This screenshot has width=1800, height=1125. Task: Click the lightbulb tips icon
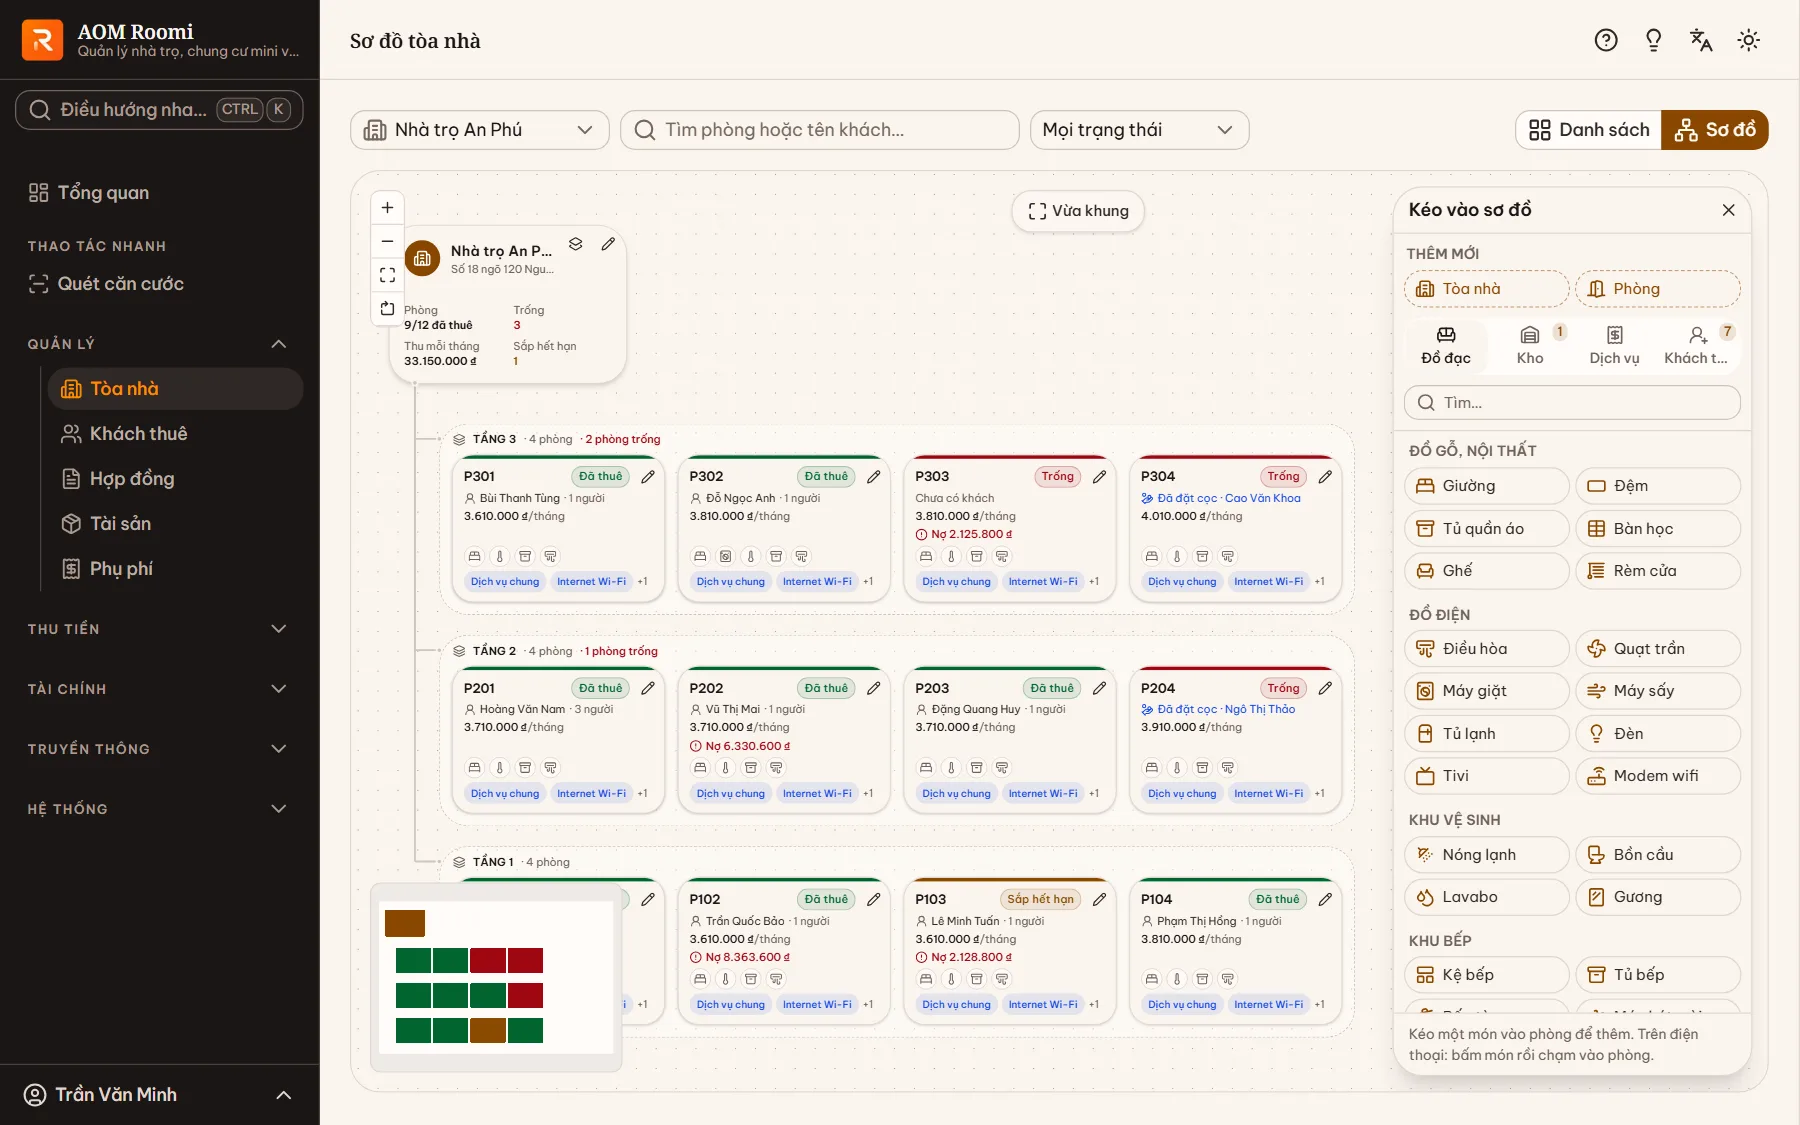coord(1654,40)
